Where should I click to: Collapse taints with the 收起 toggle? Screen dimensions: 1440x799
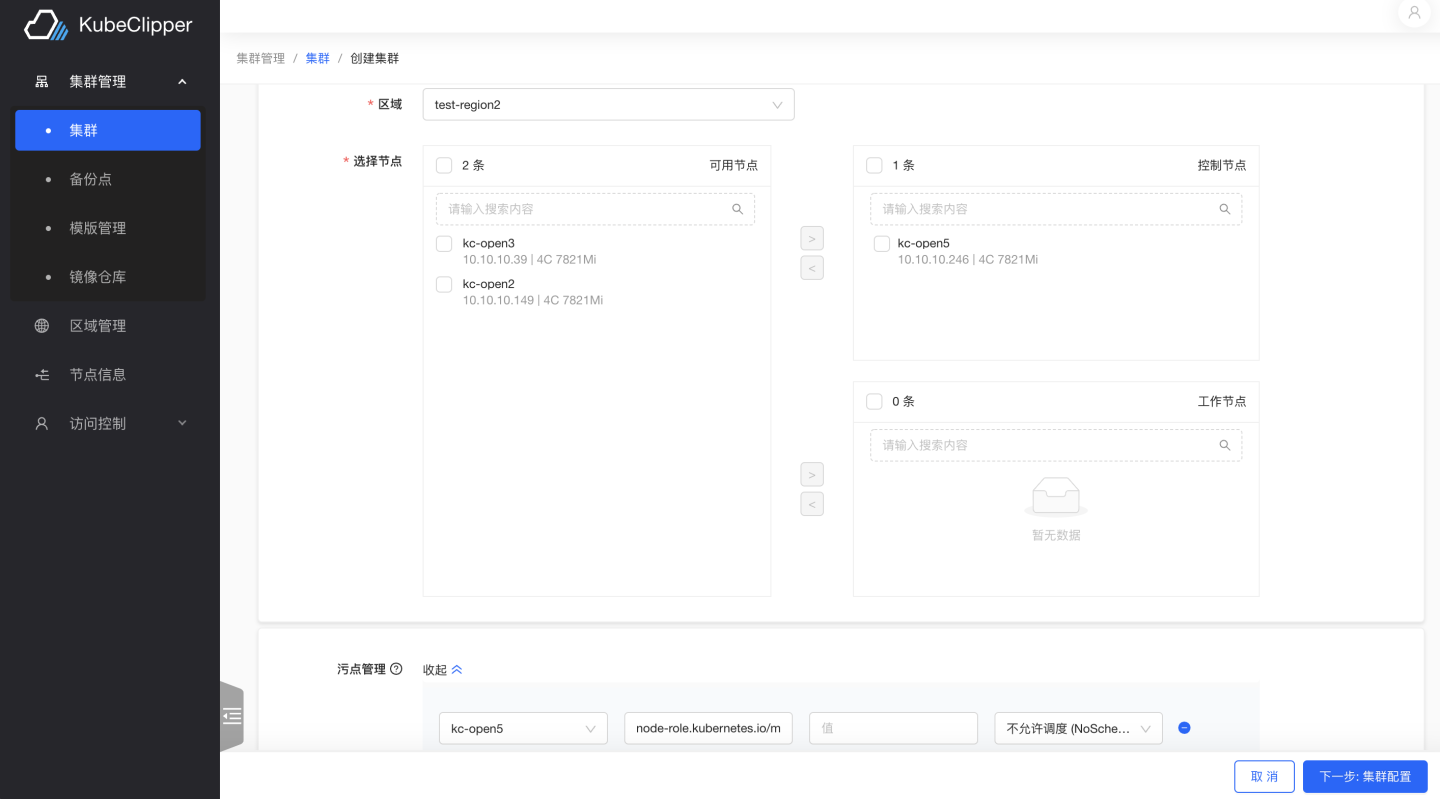[443, 669]
